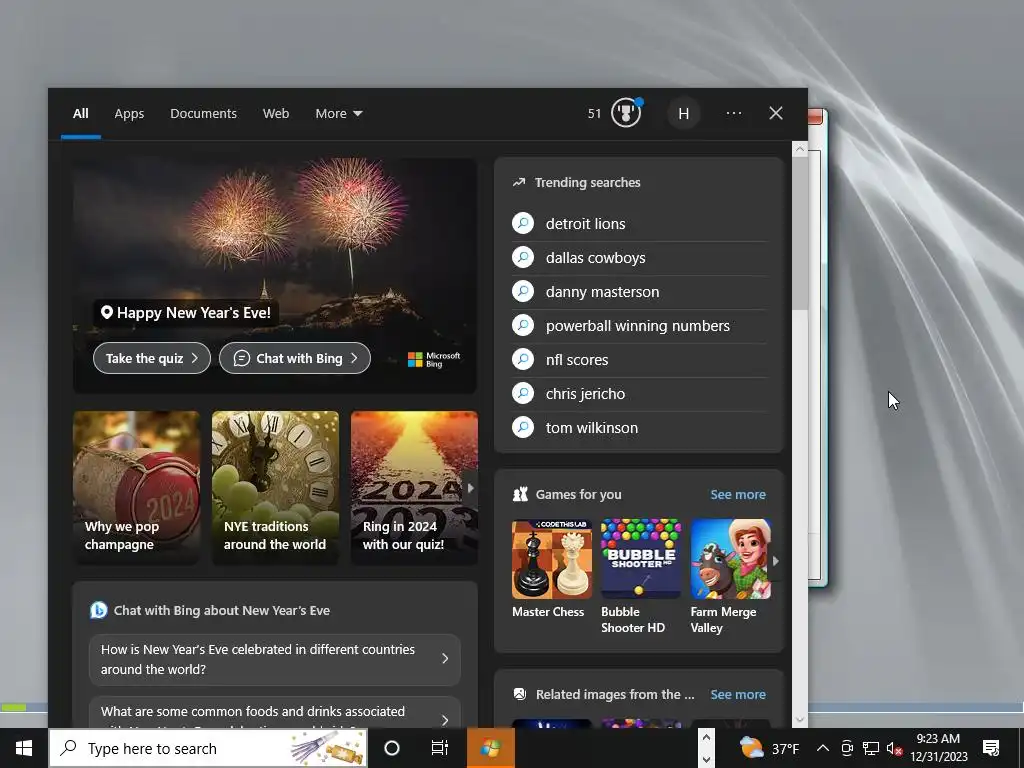
Task: Open NYE traditions around the world card
Action: (275, 487)
